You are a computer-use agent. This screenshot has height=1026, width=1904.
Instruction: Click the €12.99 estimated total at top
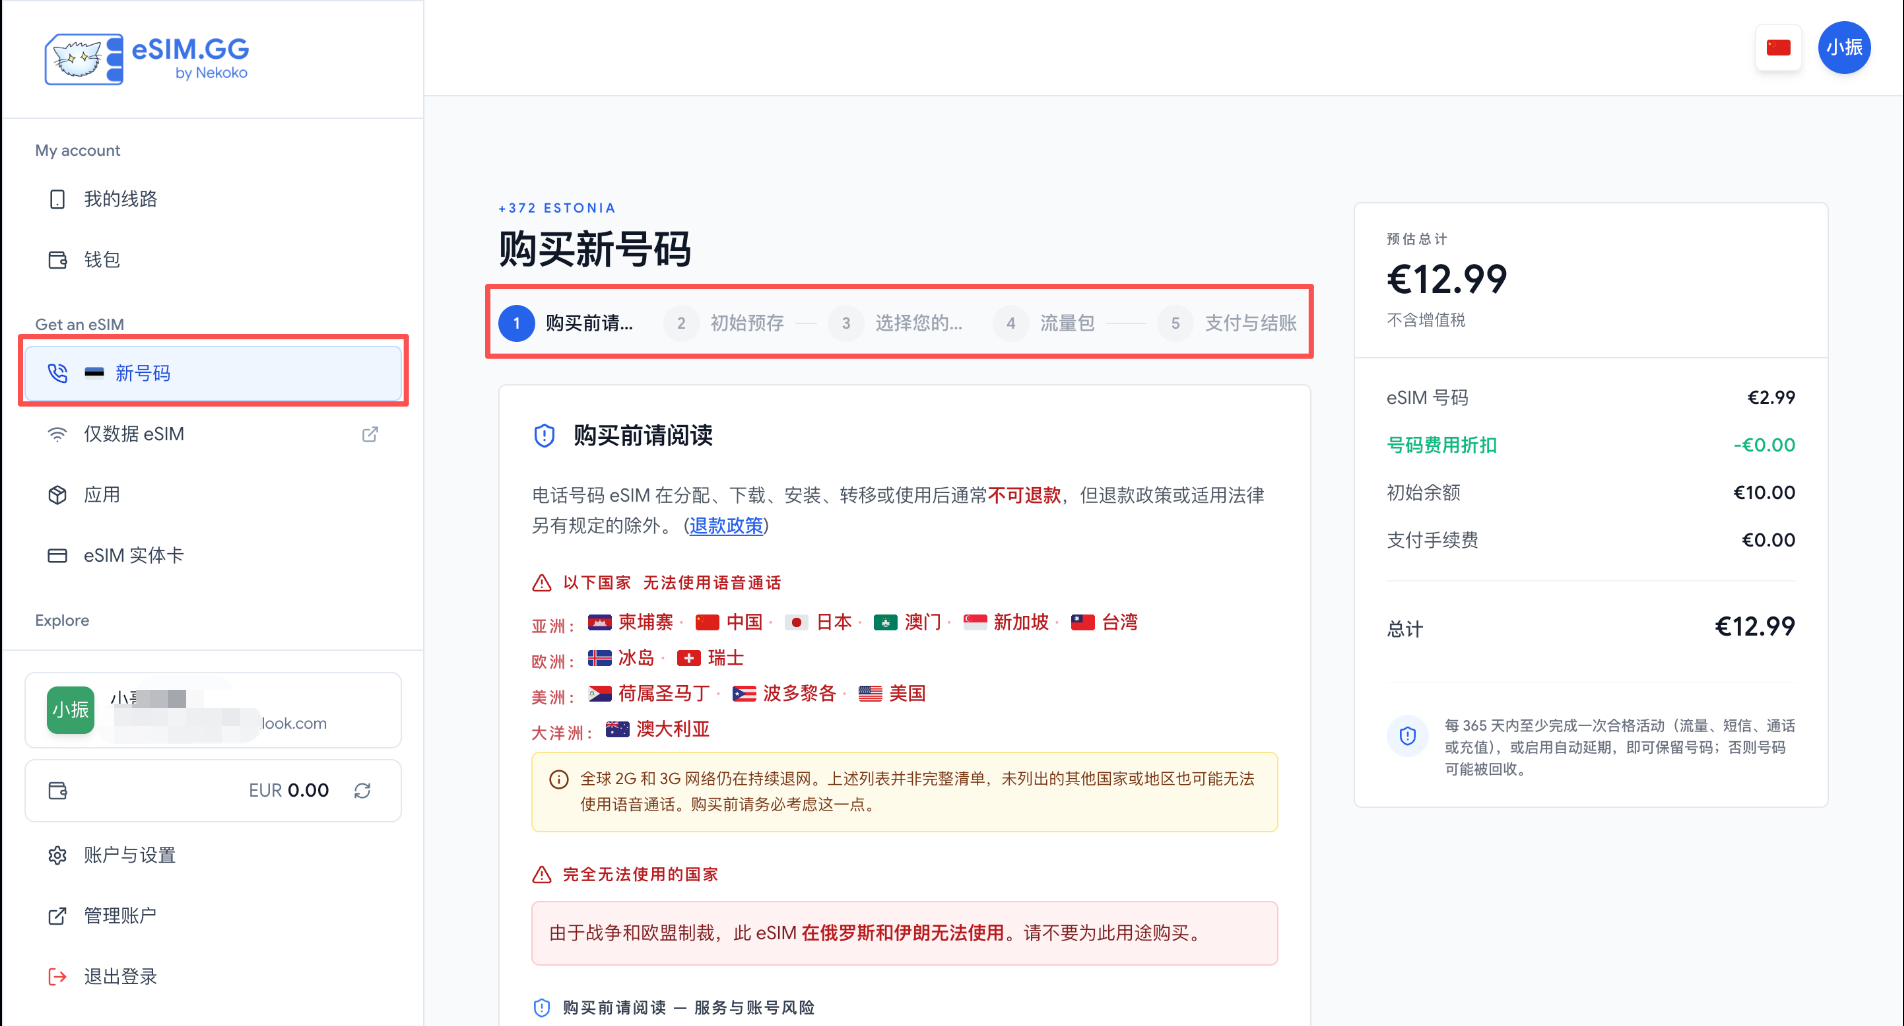[x=1446, y=279]
